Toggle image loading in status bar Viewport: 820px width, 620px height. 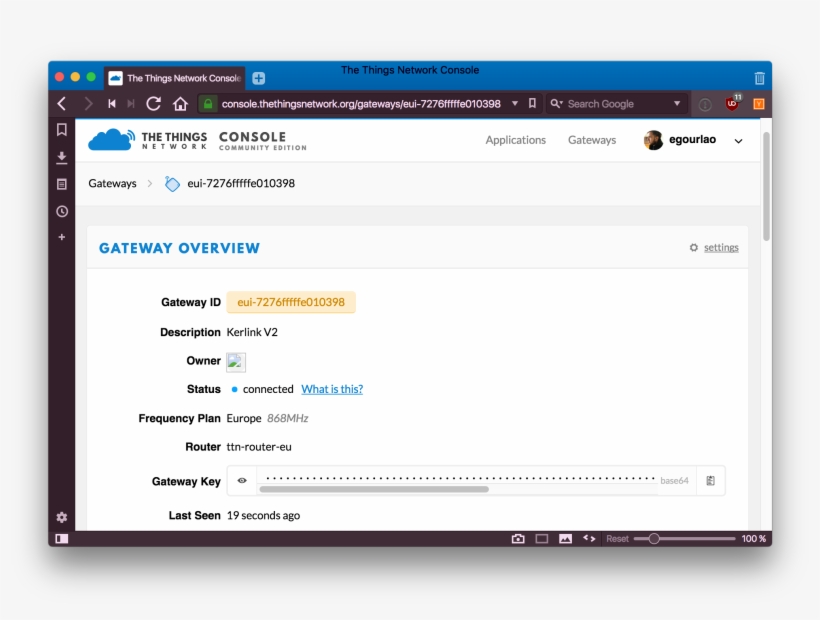(x=565, y=538)
